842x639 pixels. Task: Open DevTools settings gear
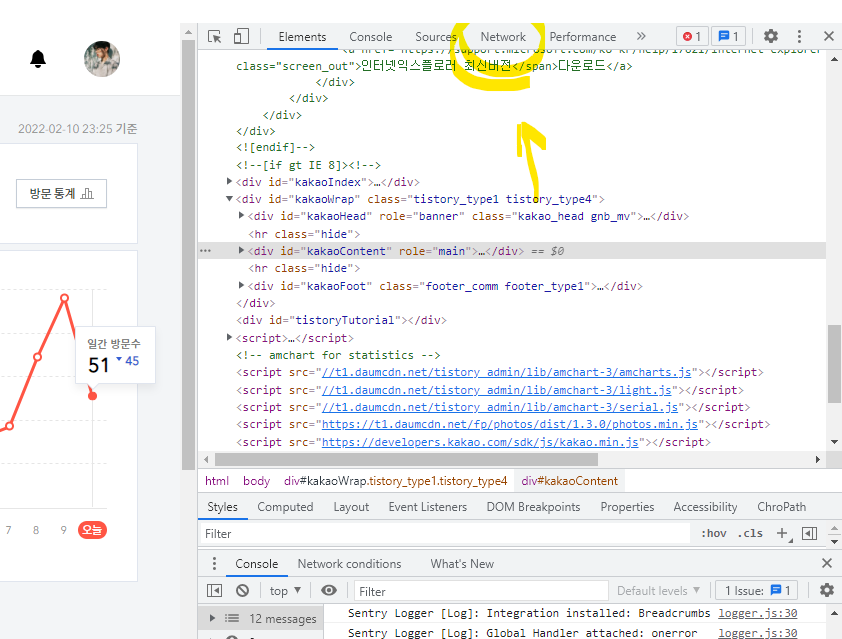click(x=771, y=36)
